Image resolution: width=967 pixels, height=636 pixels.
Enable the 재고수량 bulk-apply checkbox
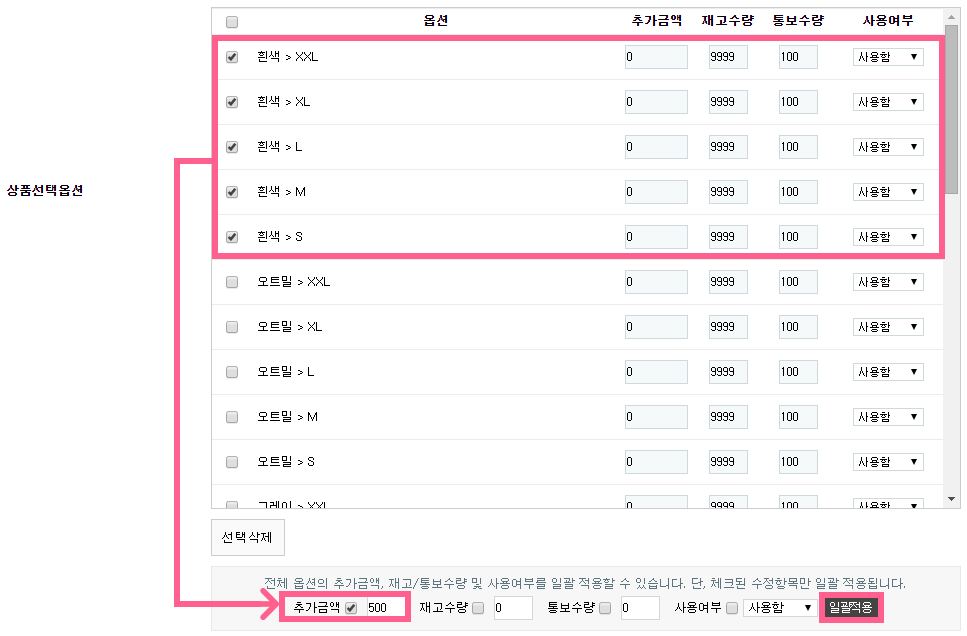click(x=478, y=607)
